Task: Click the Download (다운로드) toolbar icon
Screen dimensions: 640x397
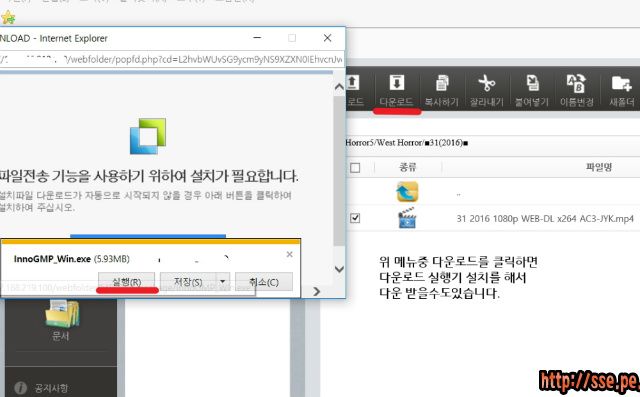Action: click(x=396, y=83)
